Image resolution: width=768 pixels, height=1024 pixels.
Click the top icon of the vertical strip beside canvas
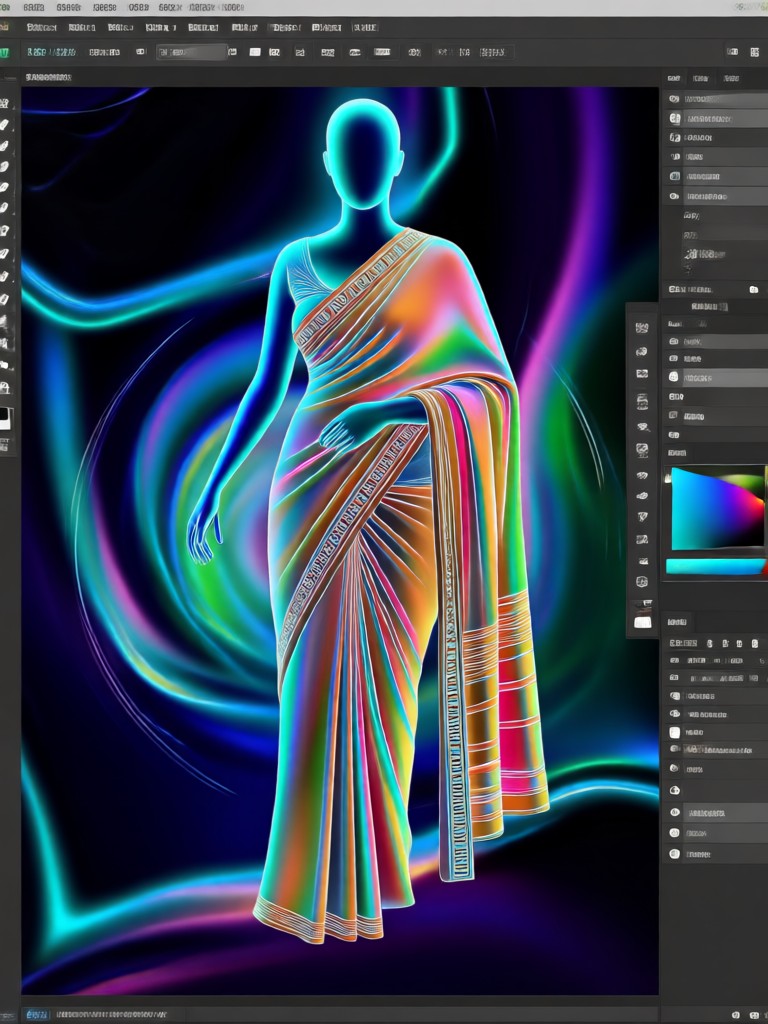[x=642, y=328]
